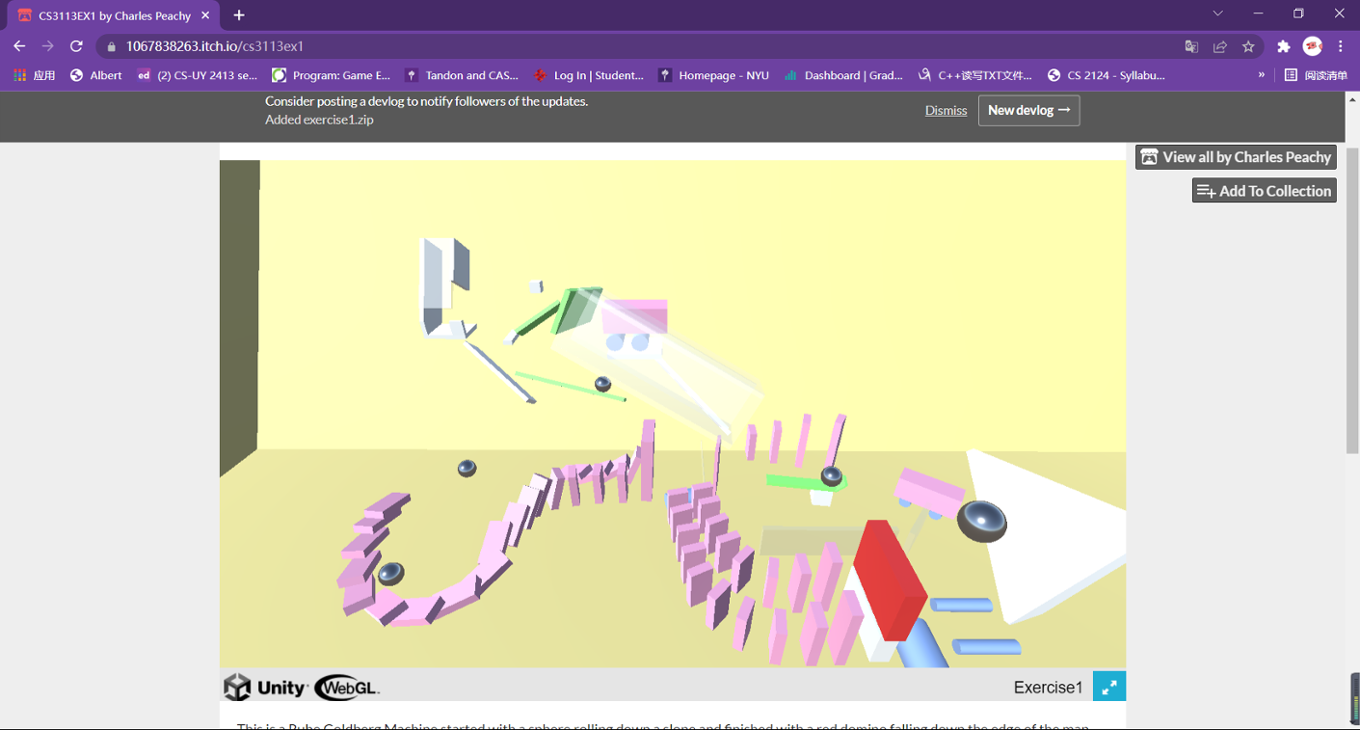Select the CS3113EX1 browser tab
Viewport: 1360px width, 730px height.
(110, 15)
